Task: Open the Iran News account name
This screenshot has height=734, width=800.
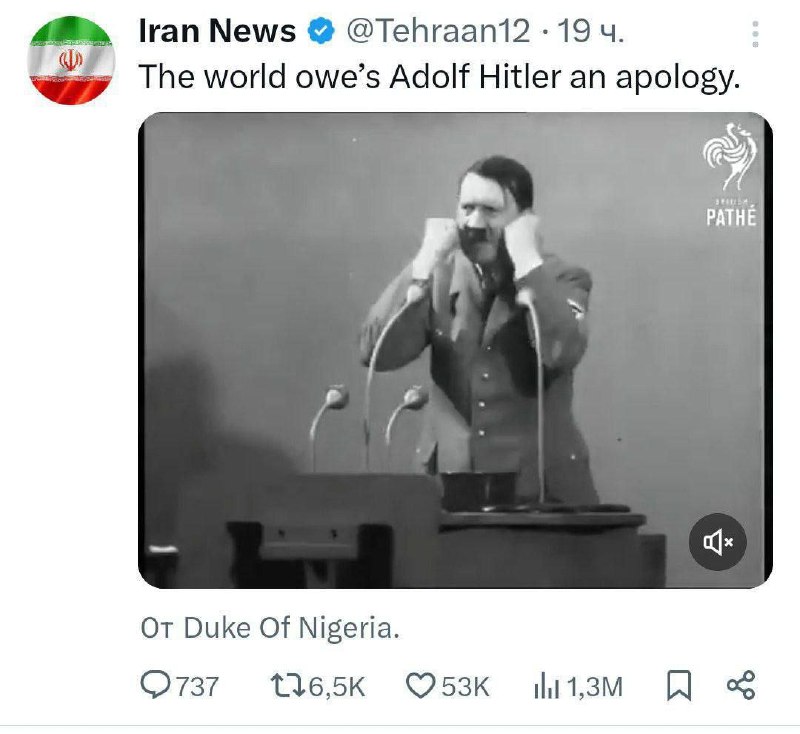Action: 216,32
